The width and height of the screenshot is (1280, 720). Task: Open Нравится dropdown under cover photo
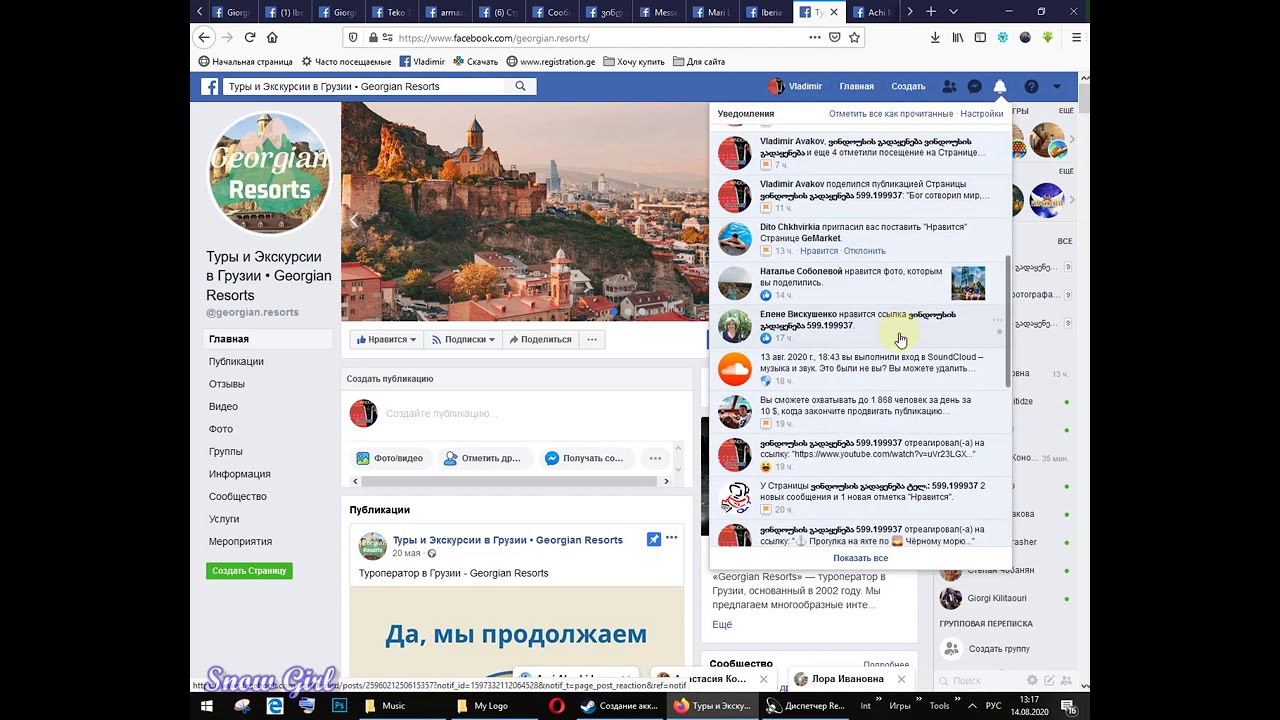click(385, 340)
